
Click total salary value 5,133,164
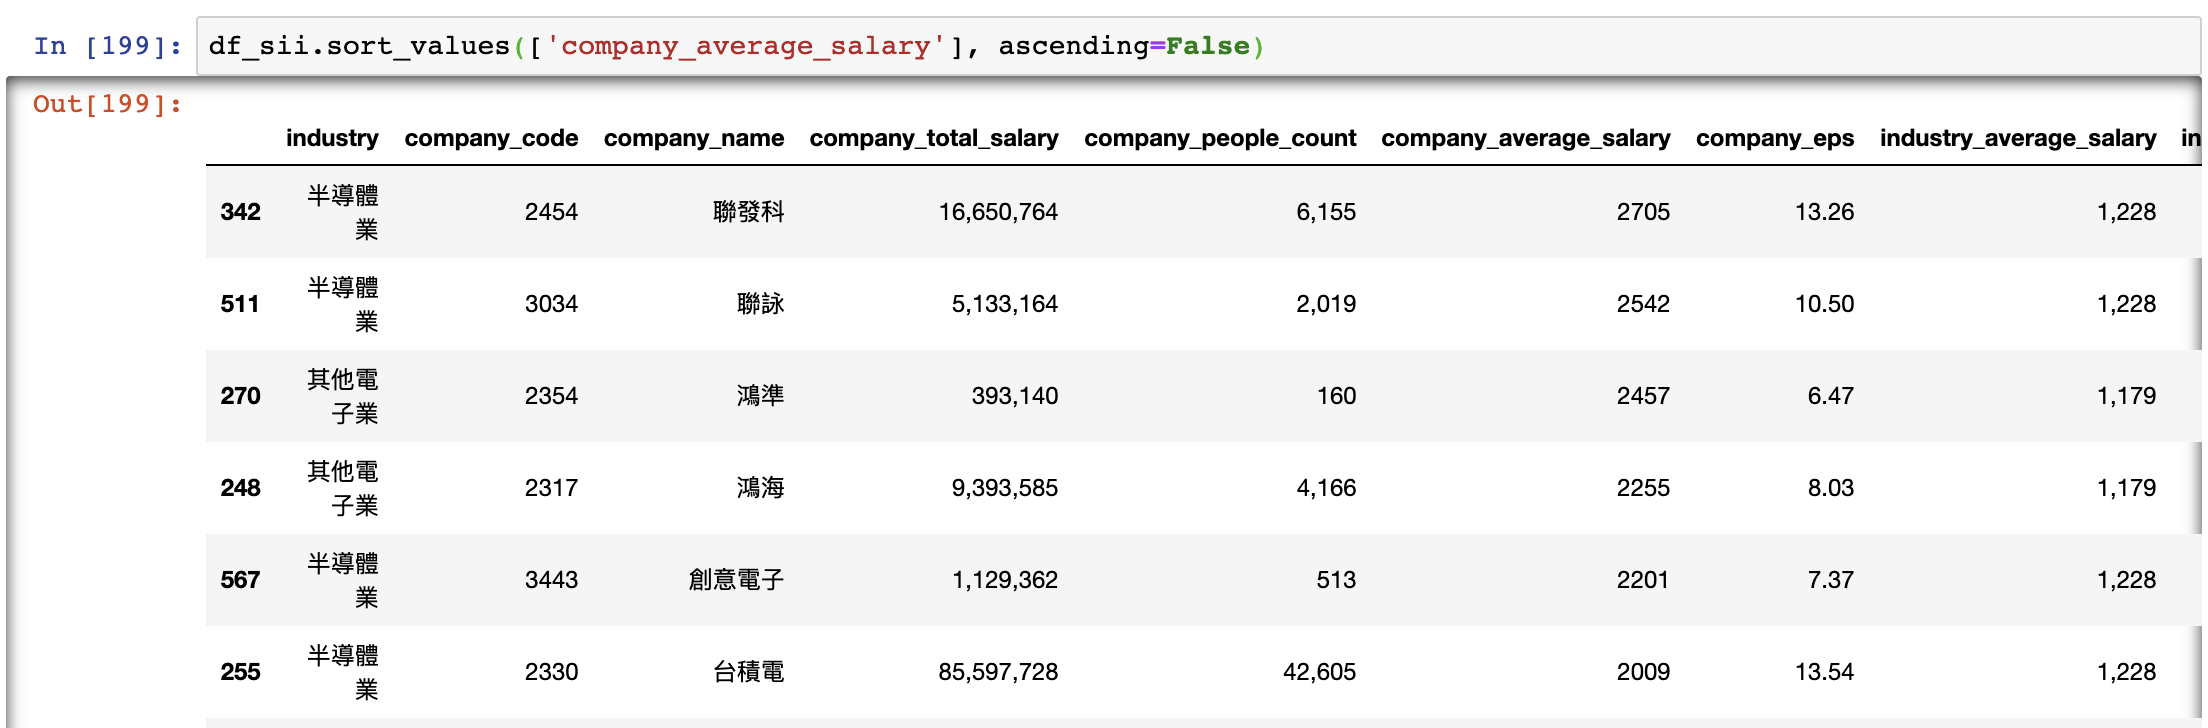(1004, 304)
